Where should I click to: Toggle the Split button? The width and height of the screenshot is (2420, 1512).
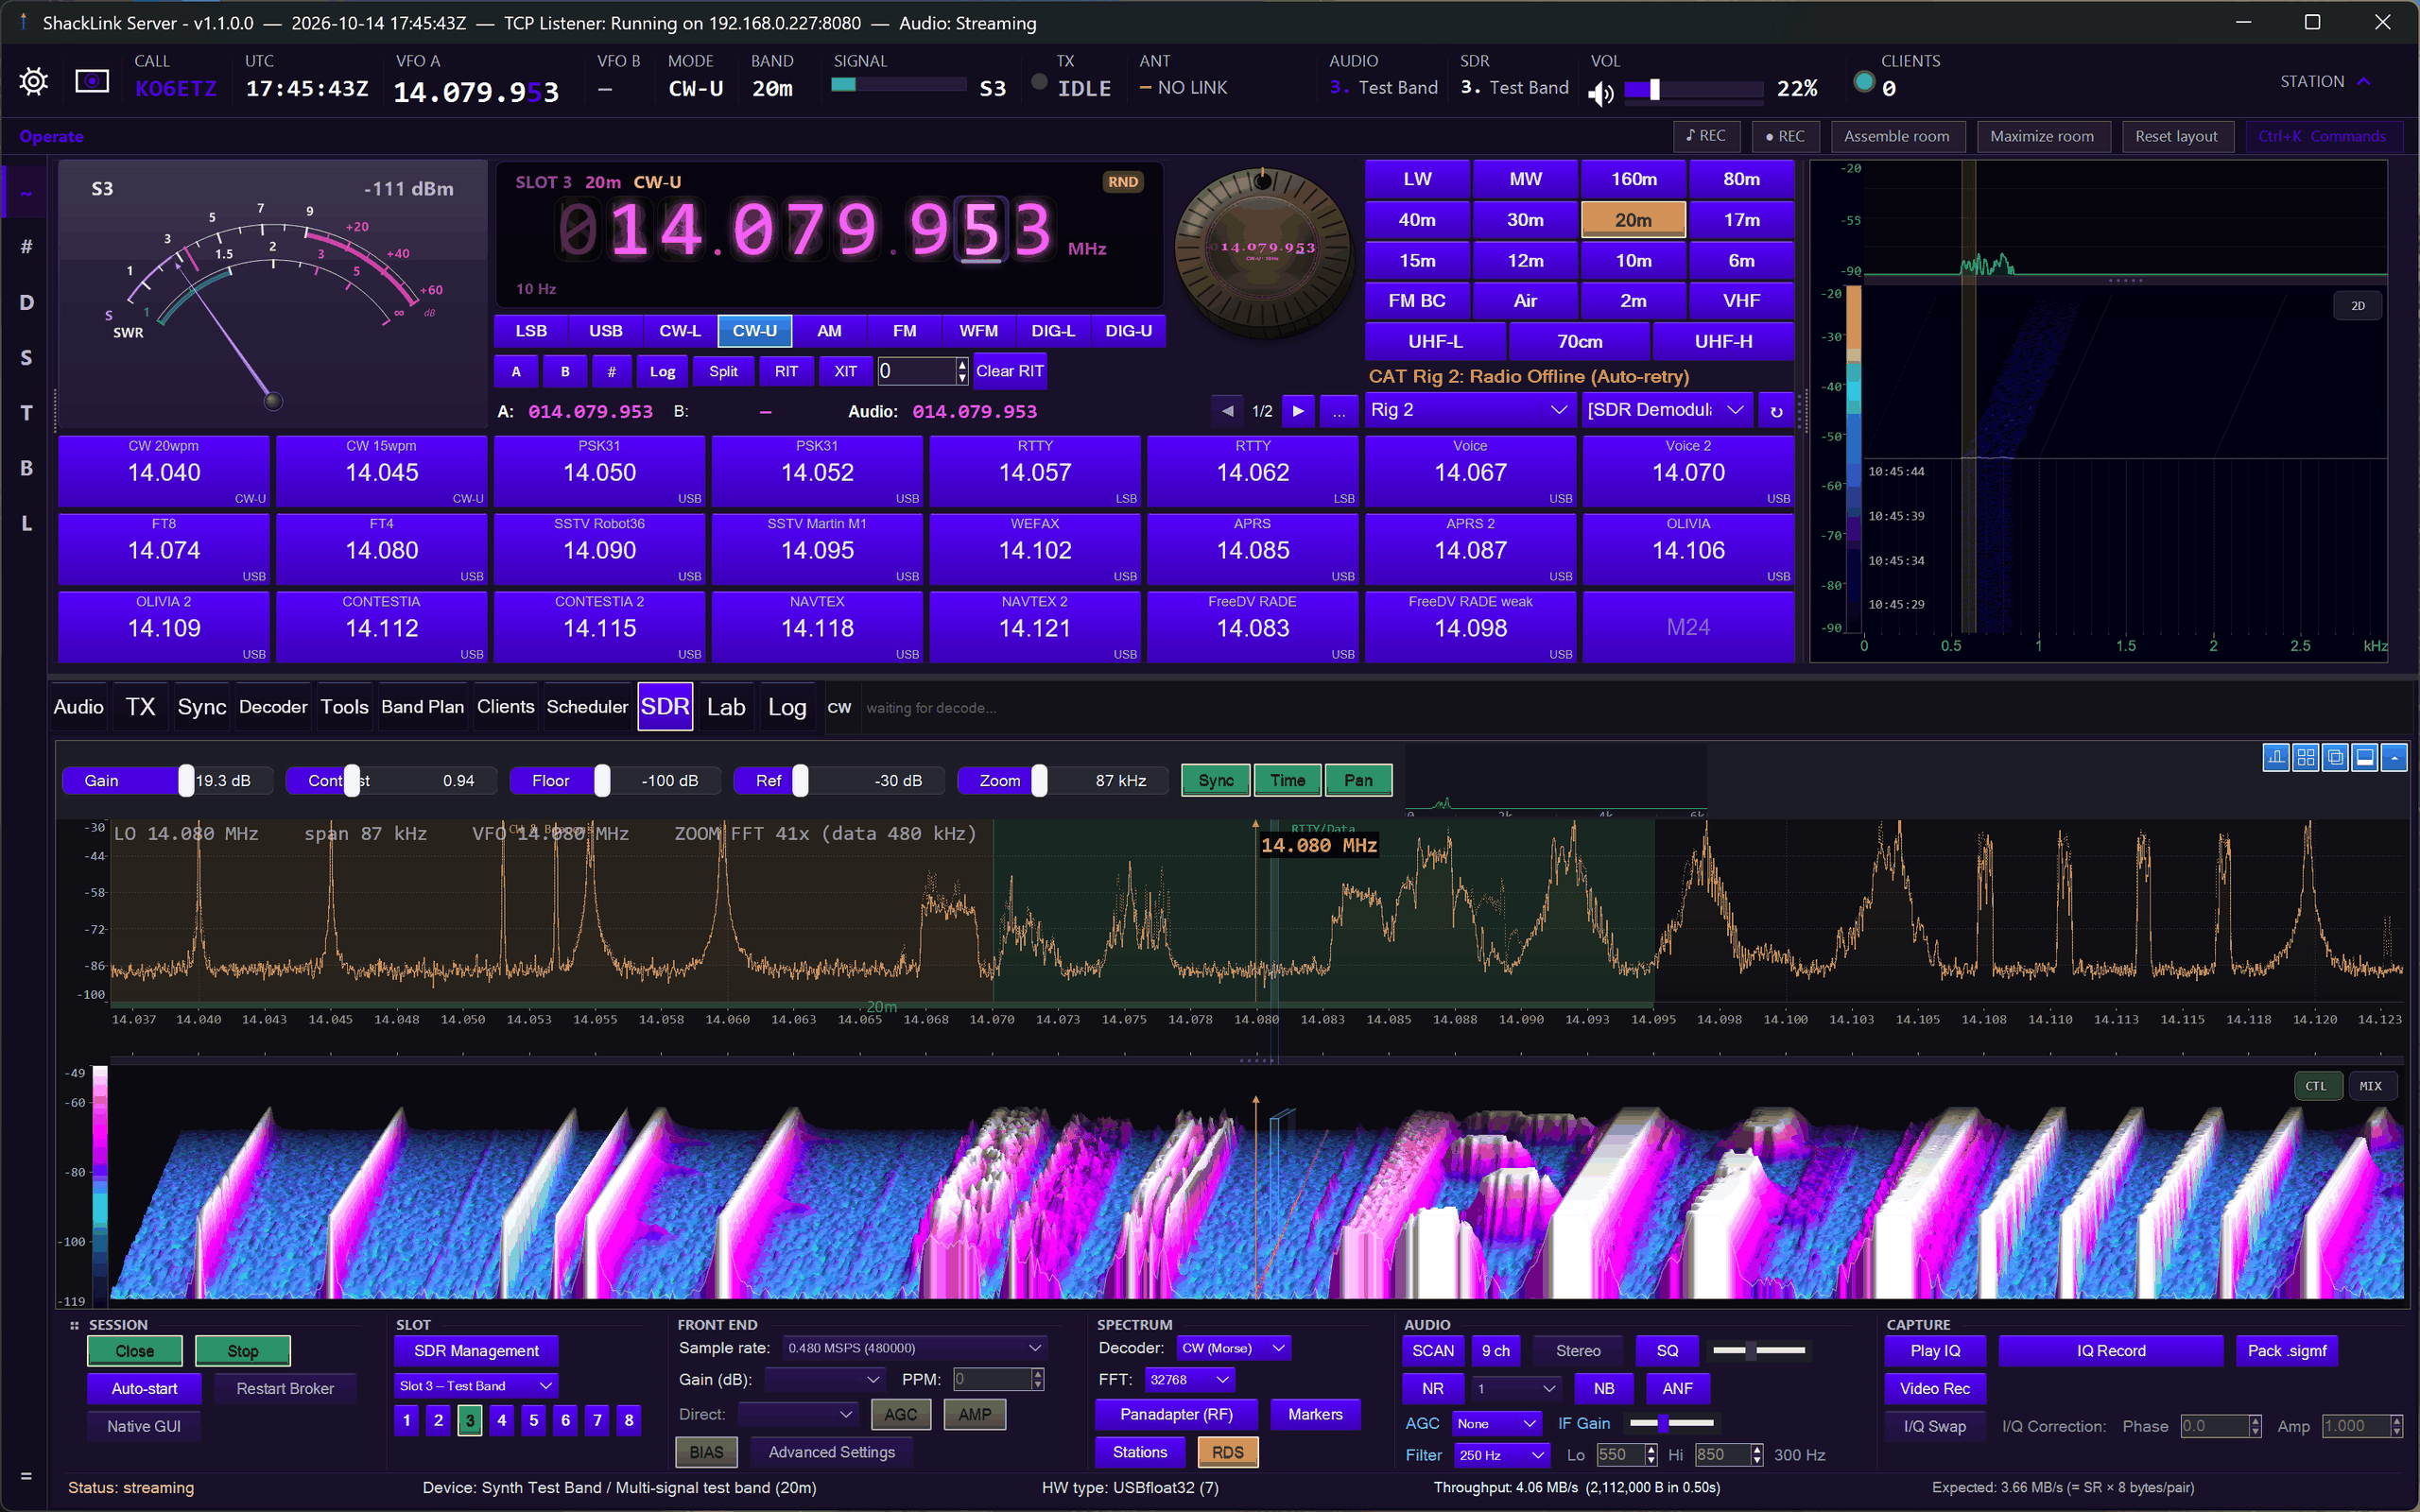[x=723, y=371]
